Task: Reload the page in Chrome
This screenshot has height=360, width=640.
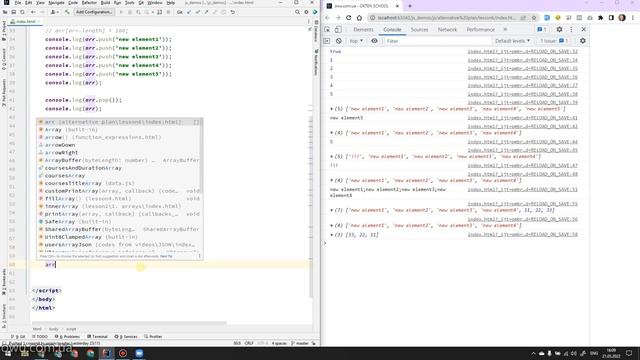Action: point(349,18)
